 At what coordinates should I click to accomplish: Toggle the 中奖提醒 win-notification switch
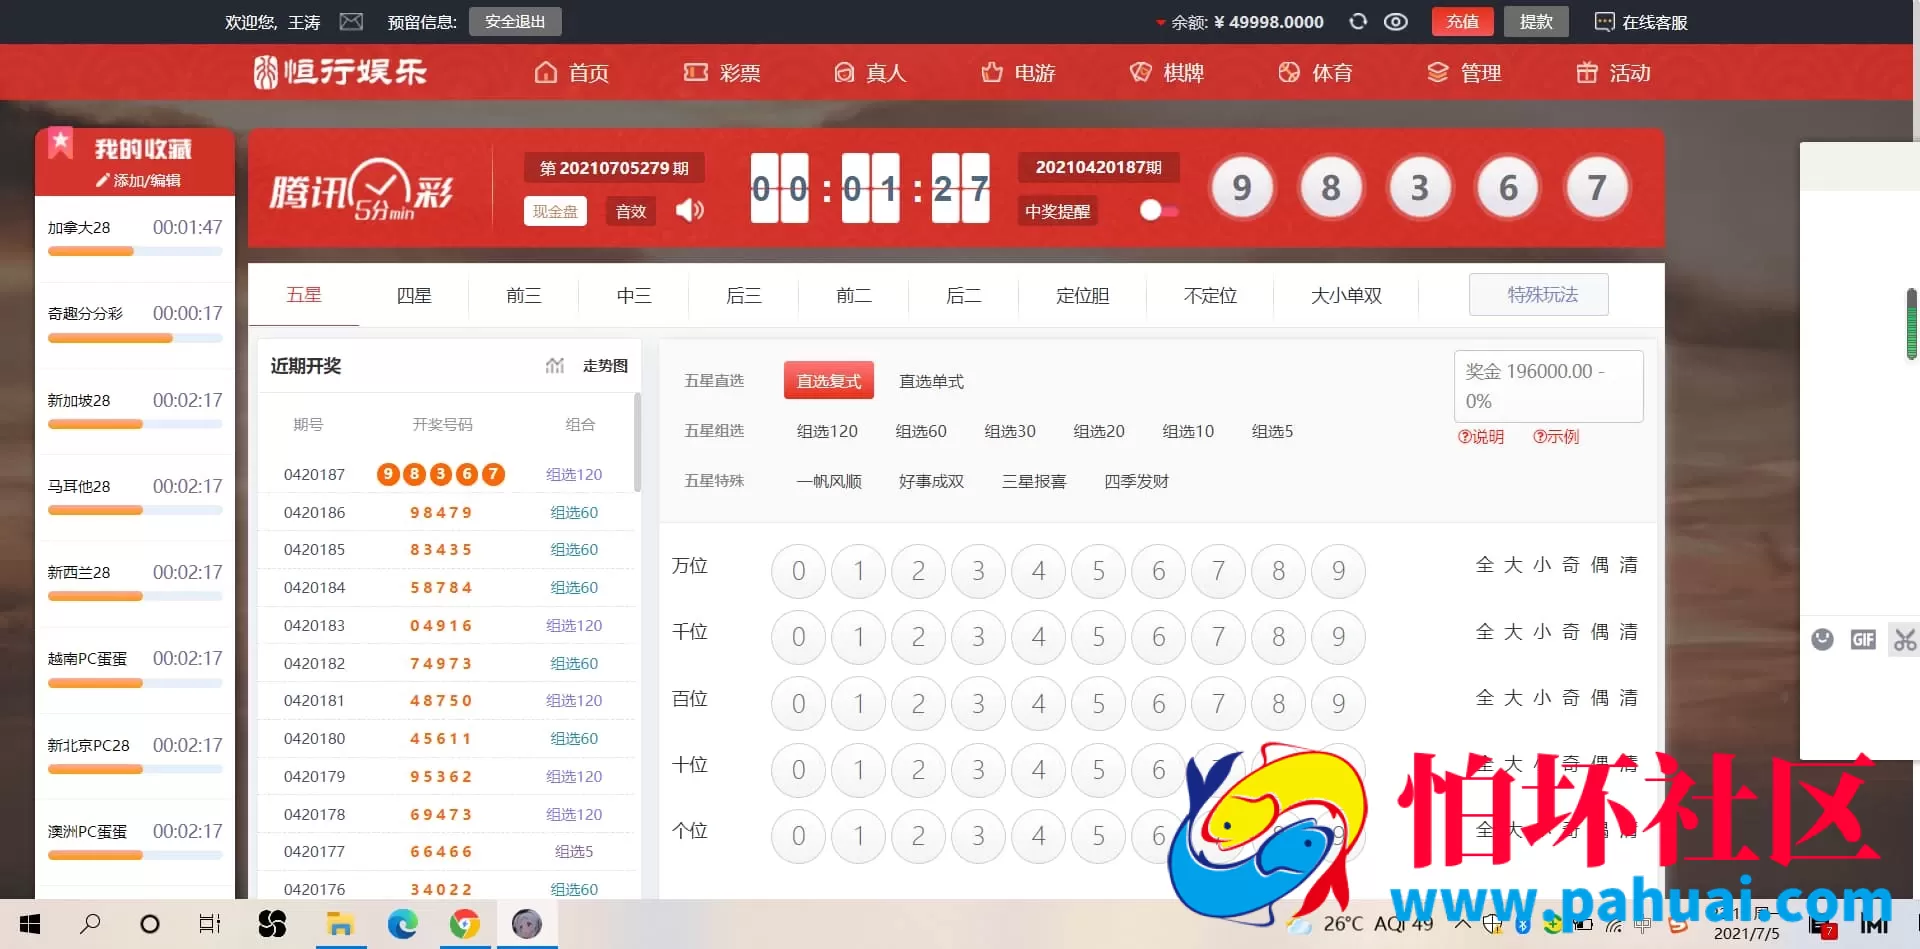[x=1158, y=211]
